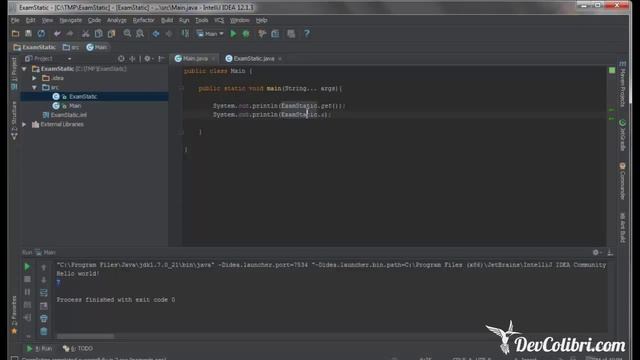Click the Cut scissors toolbar icon
Image resolution: width=640 pixels, height=360 pixels.
point(86,34)
